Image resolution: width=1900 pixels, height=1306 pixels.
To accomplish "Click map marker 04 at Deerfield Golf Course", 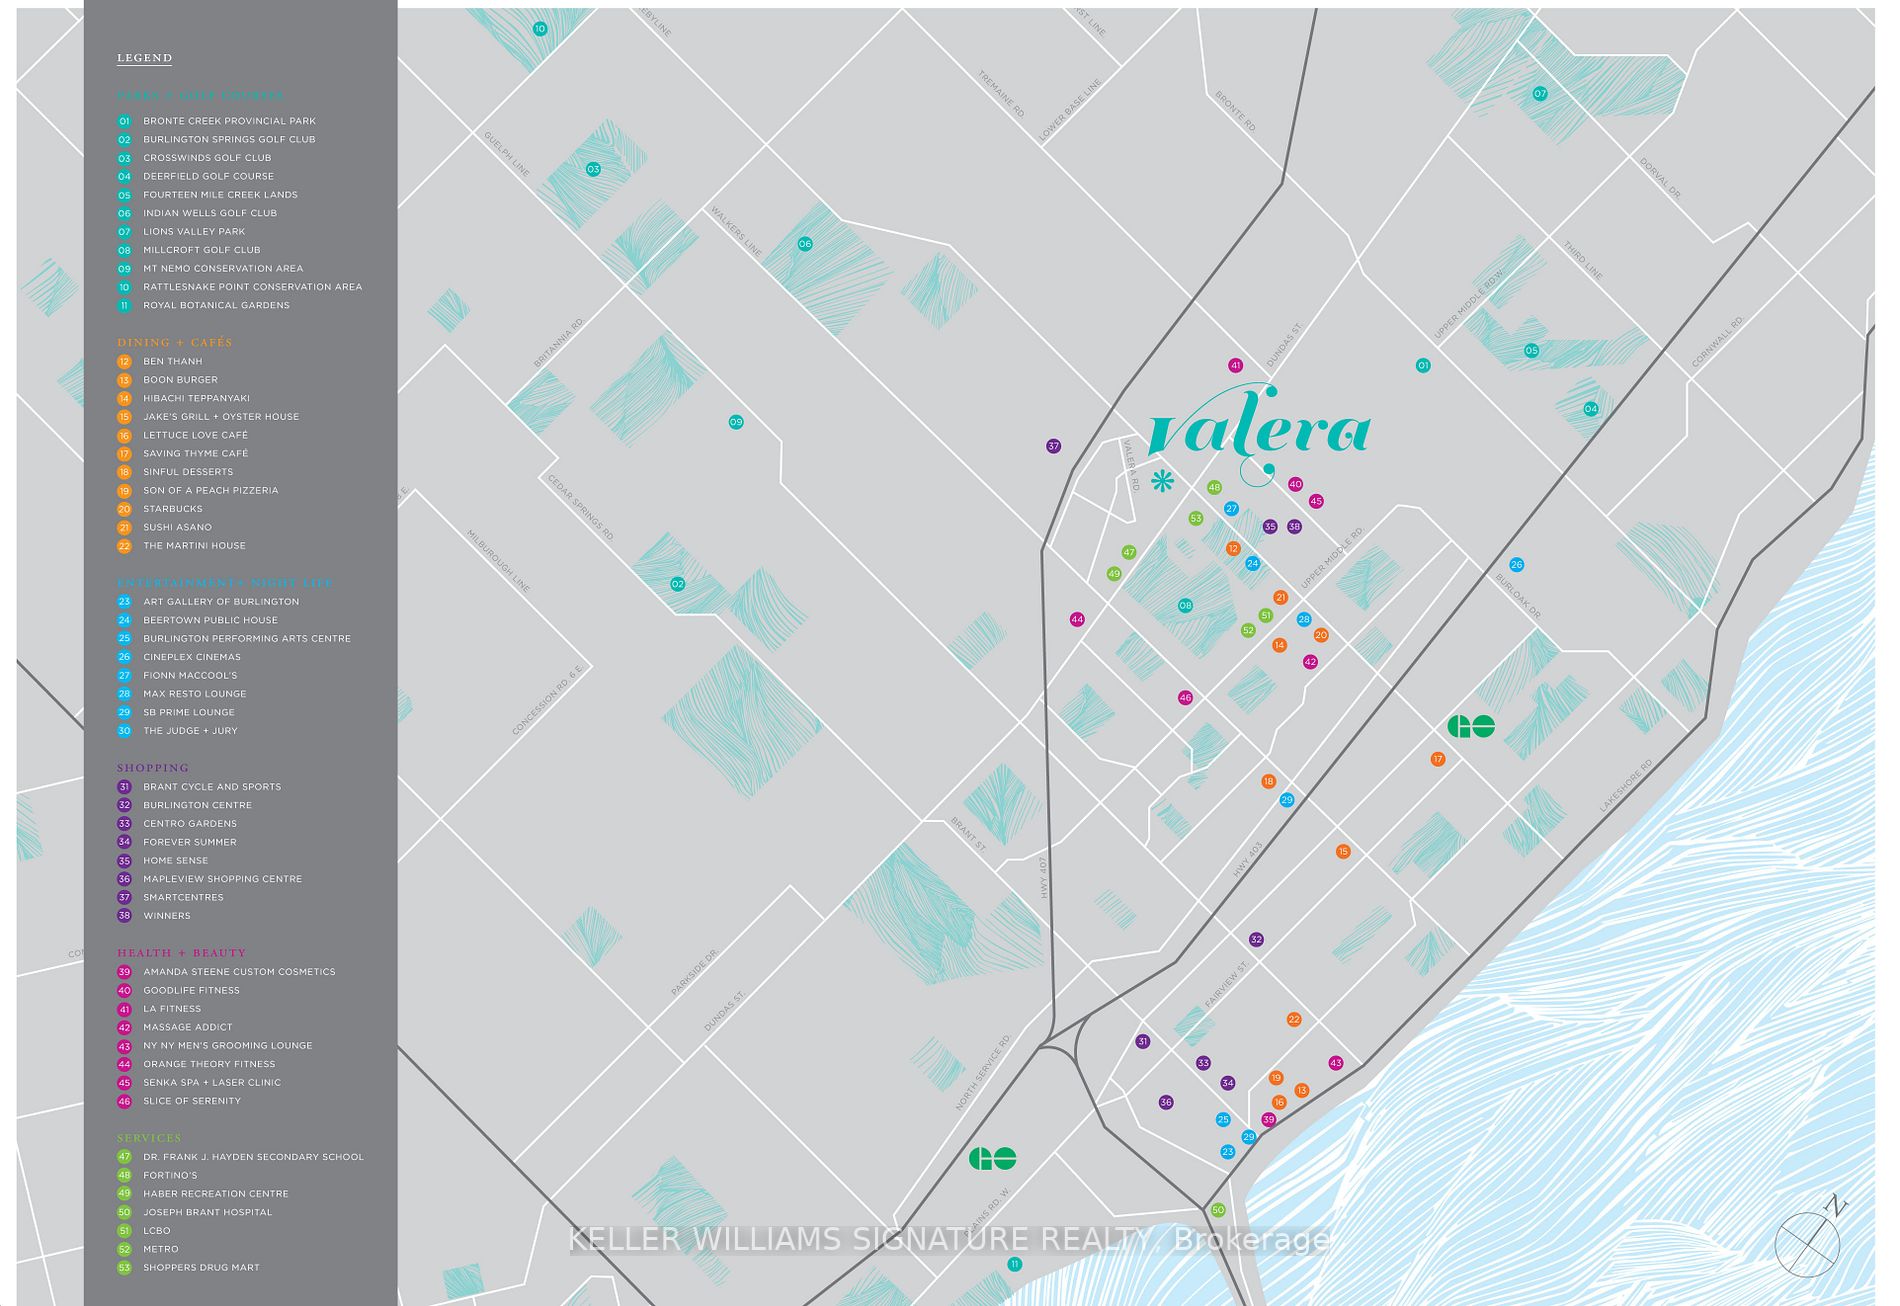I will [1591, 409].
